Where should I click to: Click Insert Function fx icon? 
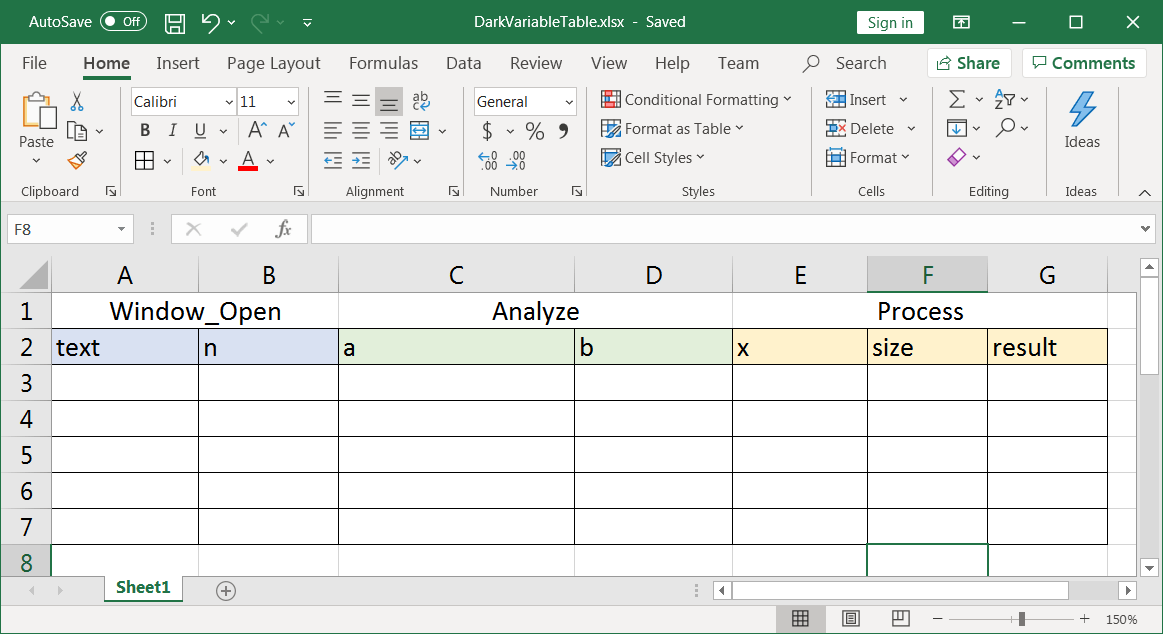(283, 229)
